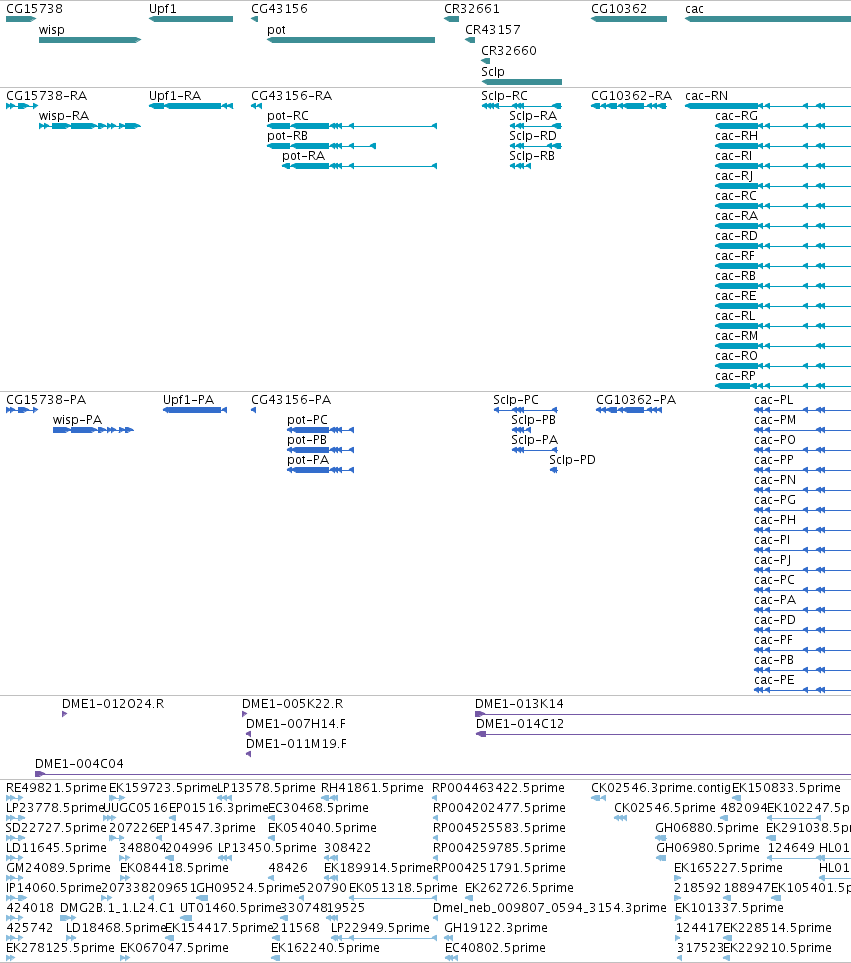Select the Upf1-PA protein glyph
The height and width of the screenshot is (963, 851).
pyautogui.click(x=195, y=410)
